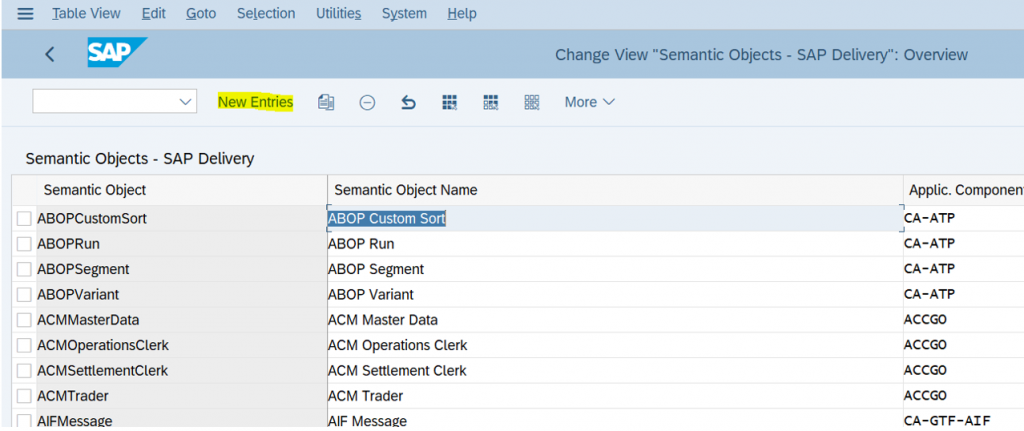
Task: Open the hamburger menu icon
Action: click(25, 14)
